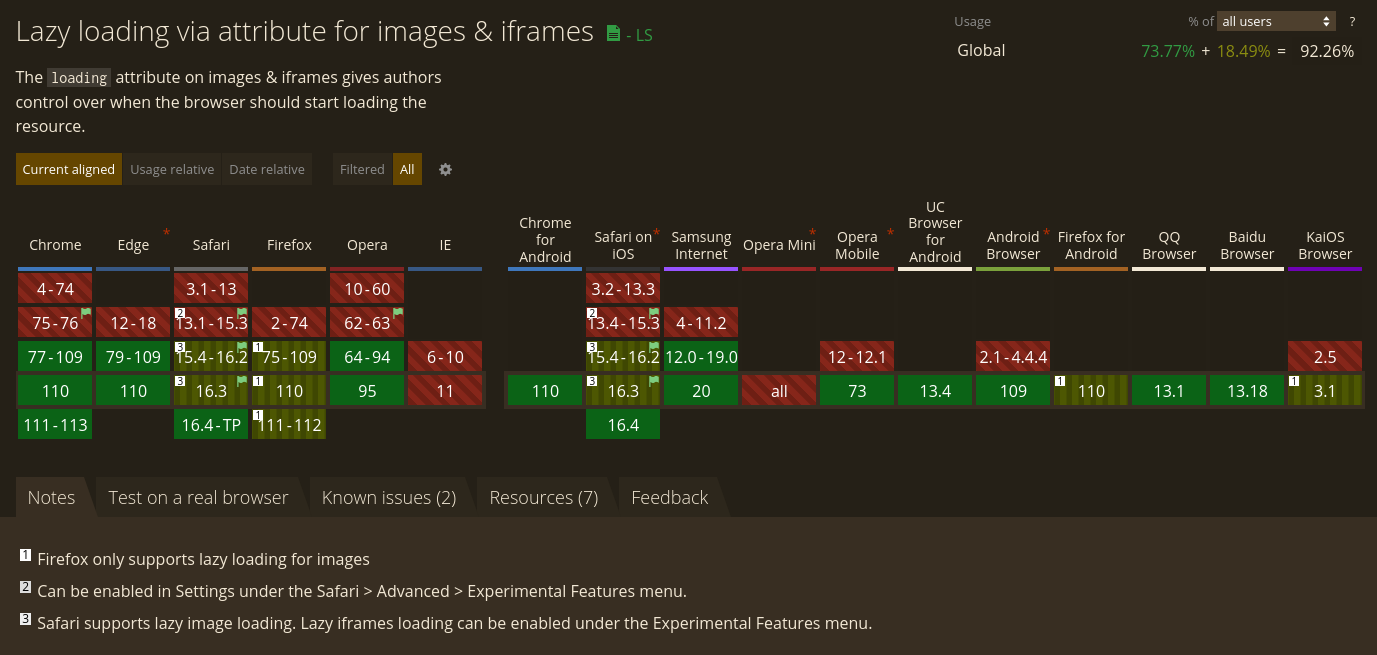Click KaiOS Browser column header
Screen dimensions: 1377x655
click(x=1325, y=245)
